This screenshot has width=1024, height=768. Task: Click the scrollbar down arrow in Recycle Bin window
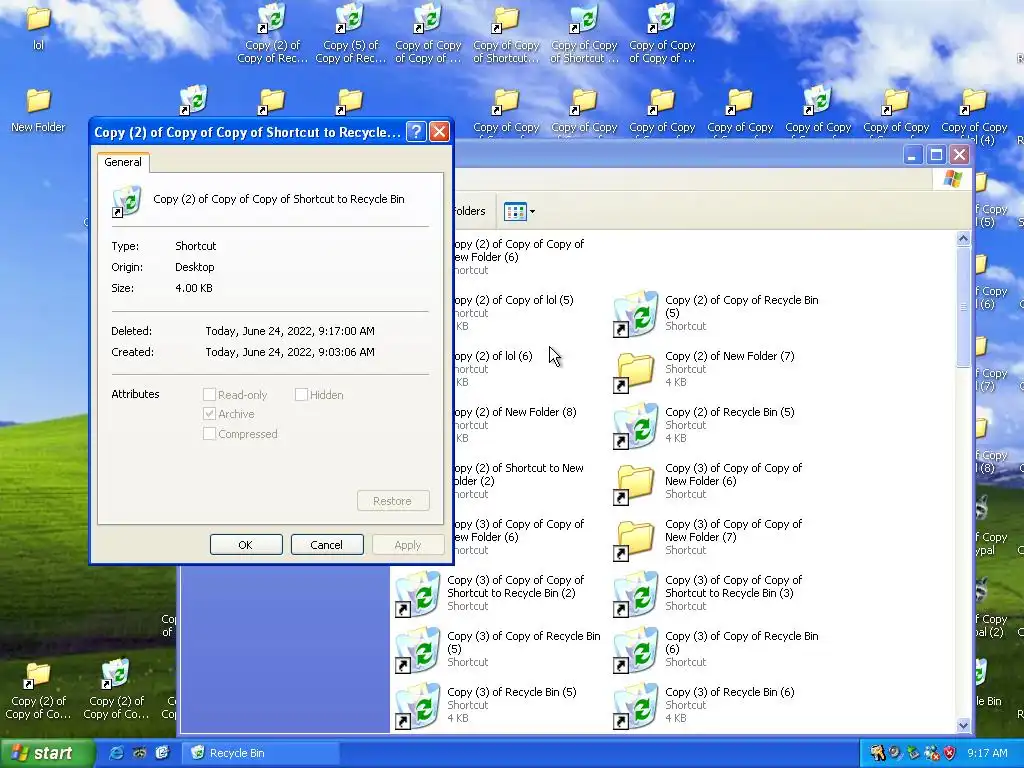(963, 725)
